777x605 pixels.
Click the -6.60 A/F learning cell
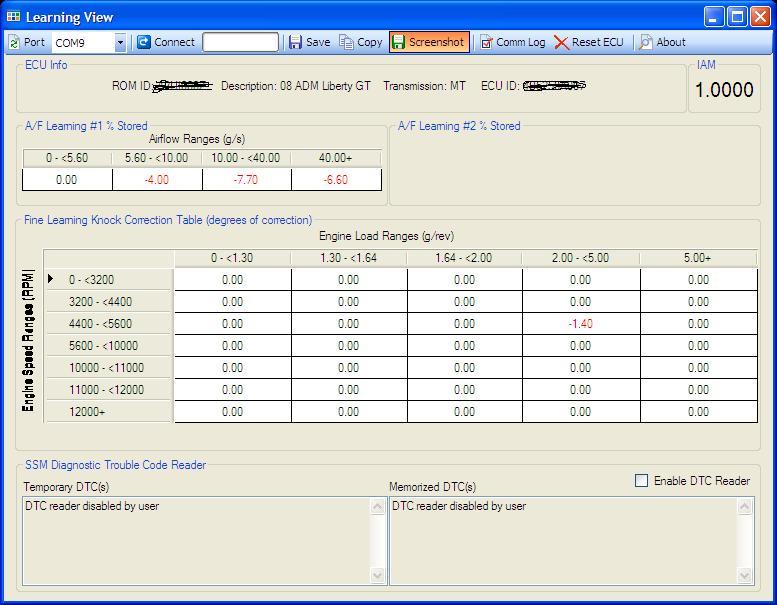336,179
